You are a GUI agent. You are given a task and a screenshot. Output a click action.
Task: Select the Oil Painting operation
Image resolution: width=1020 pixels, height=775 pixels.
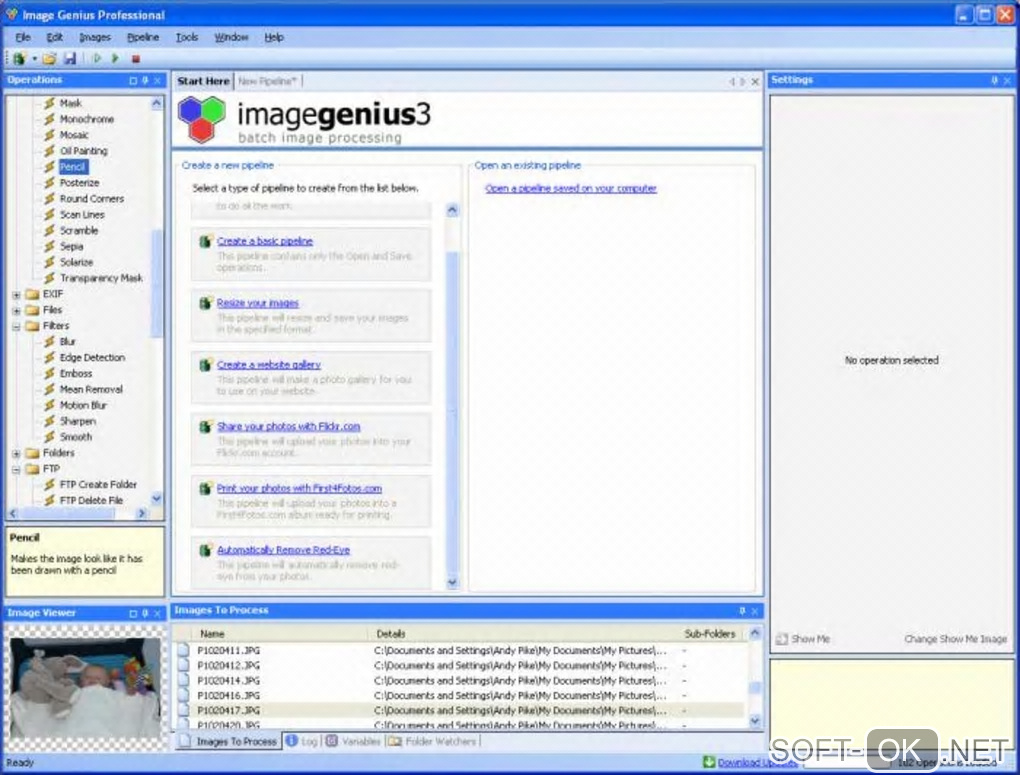83,151
